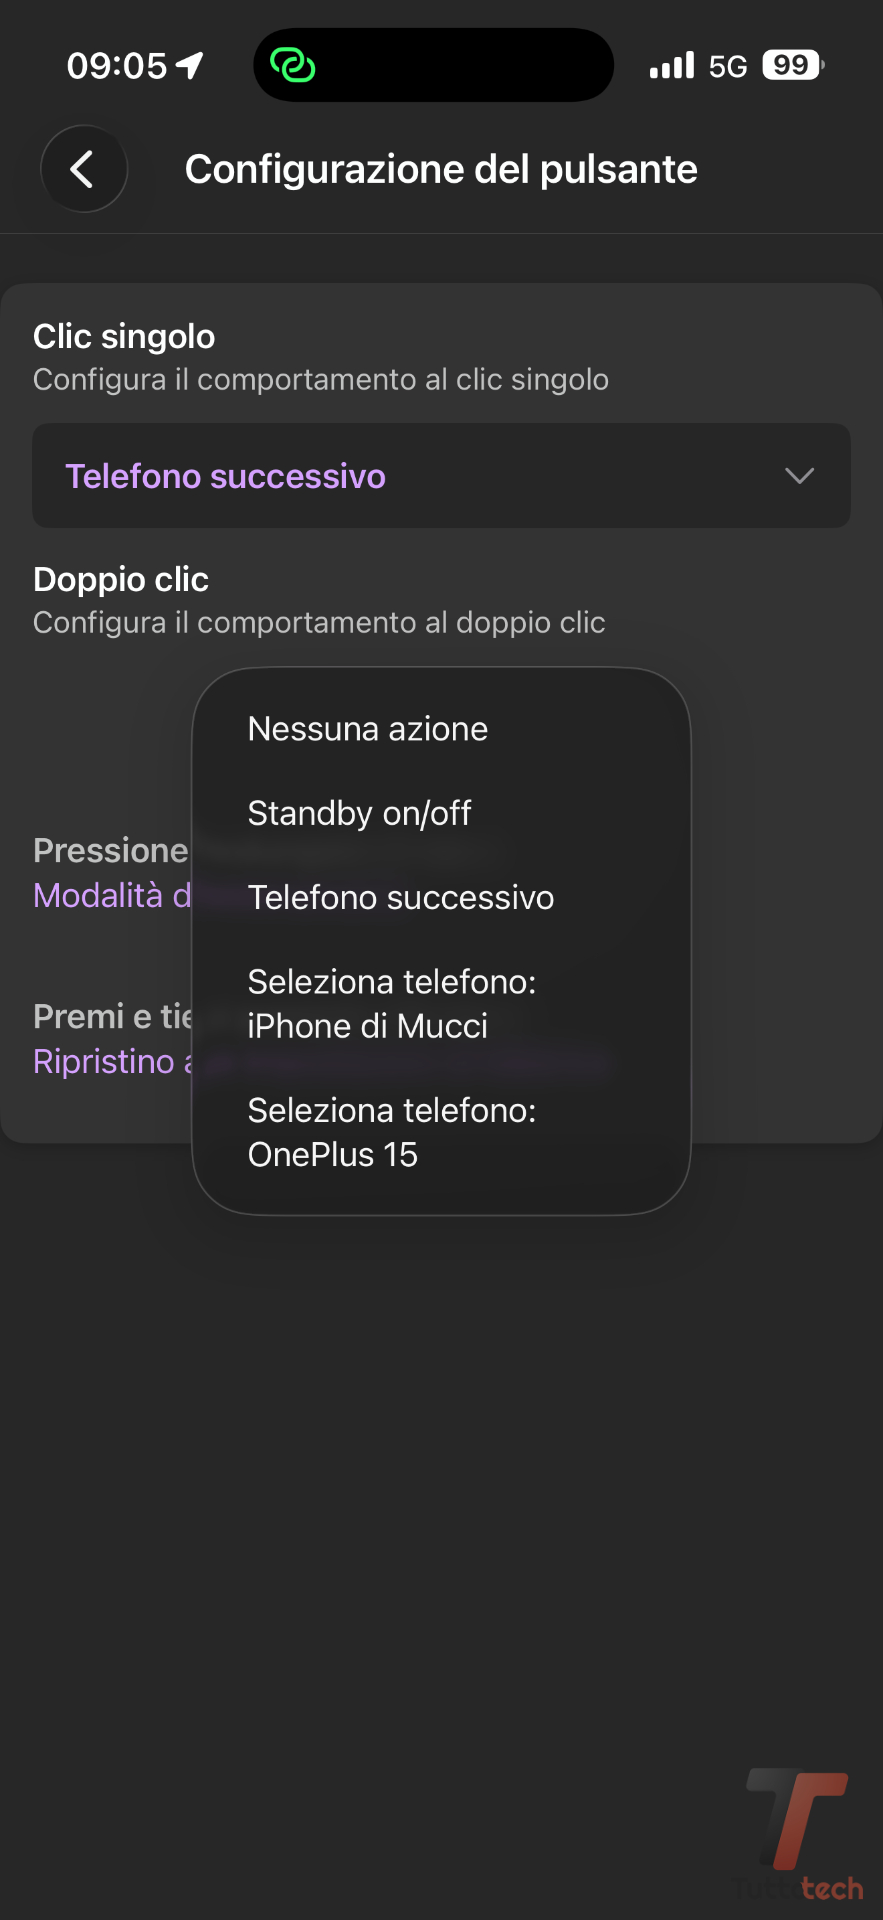Image resolution: width=883 pixels, height=1920 pixels.
Task: Tap the location arrow beside the clock
Action: tap(190, 66)
